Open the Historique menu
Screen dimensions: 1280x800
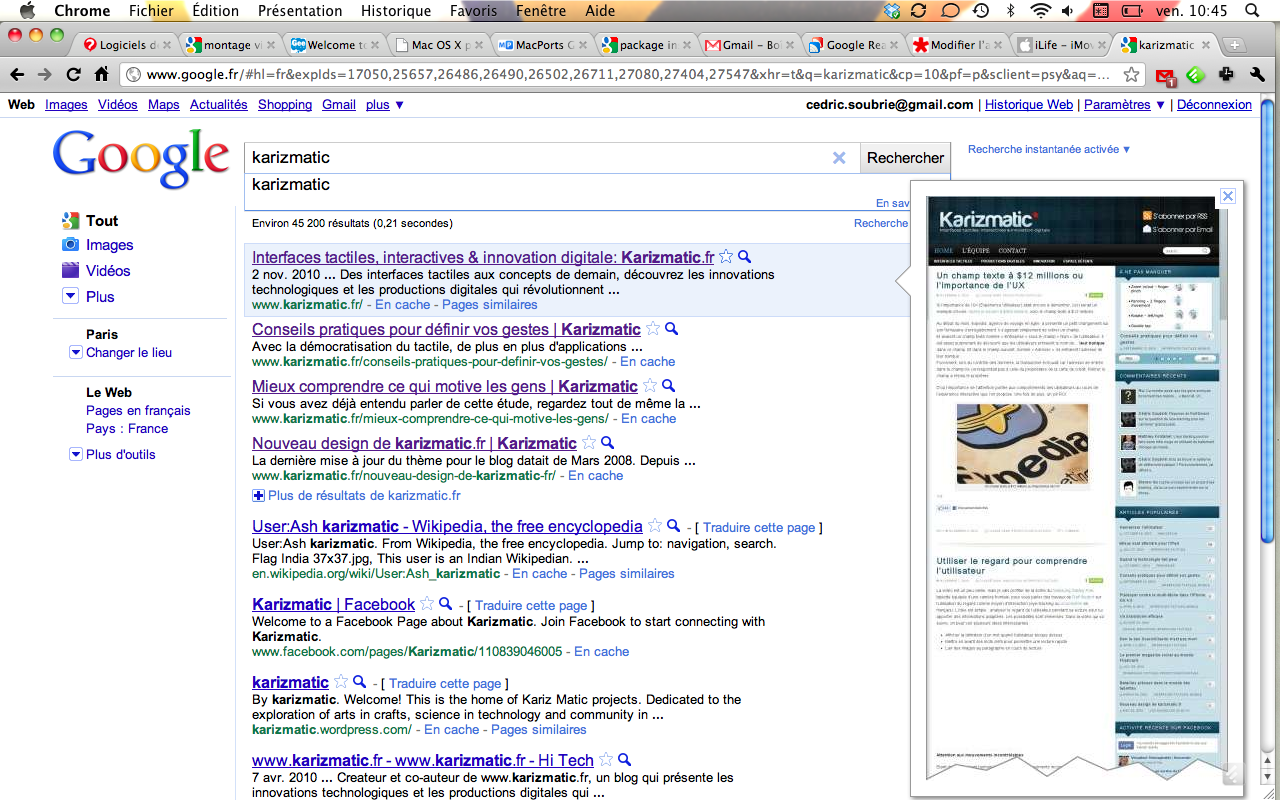coord(396,11)
